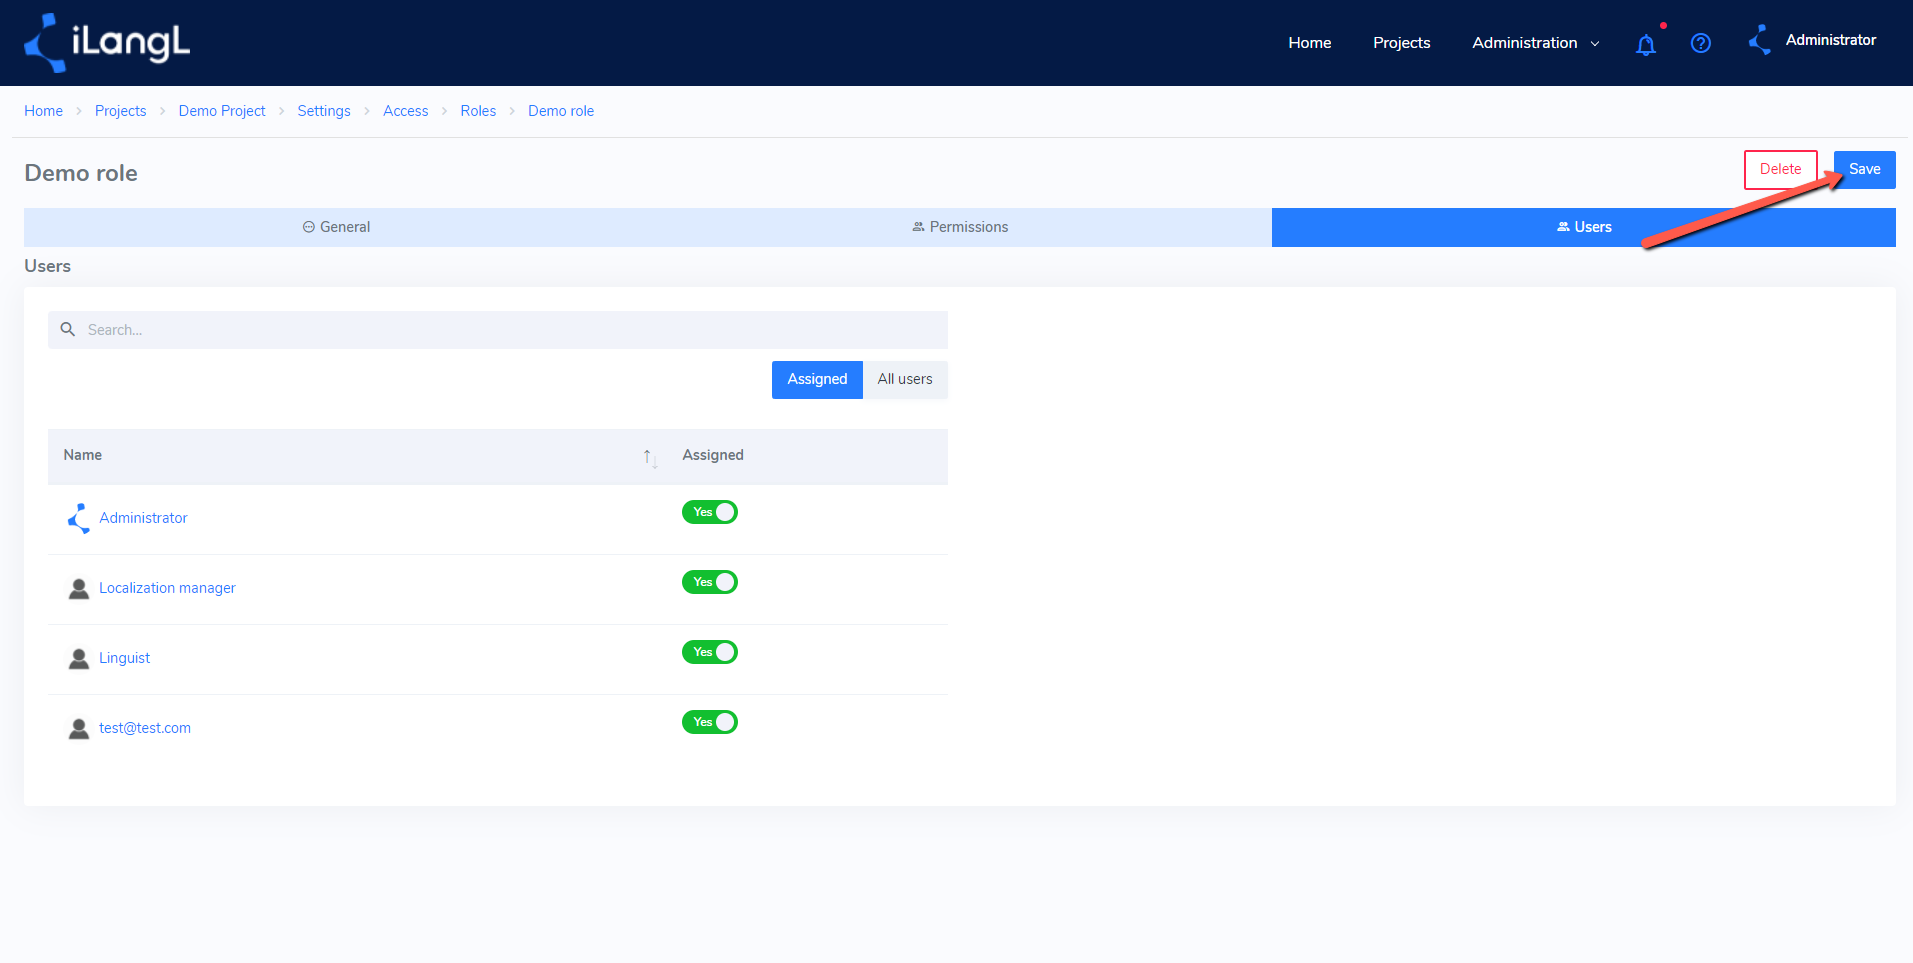1913x963 pixels.
Task: Click the Save button
Action: pos(1865,170)
